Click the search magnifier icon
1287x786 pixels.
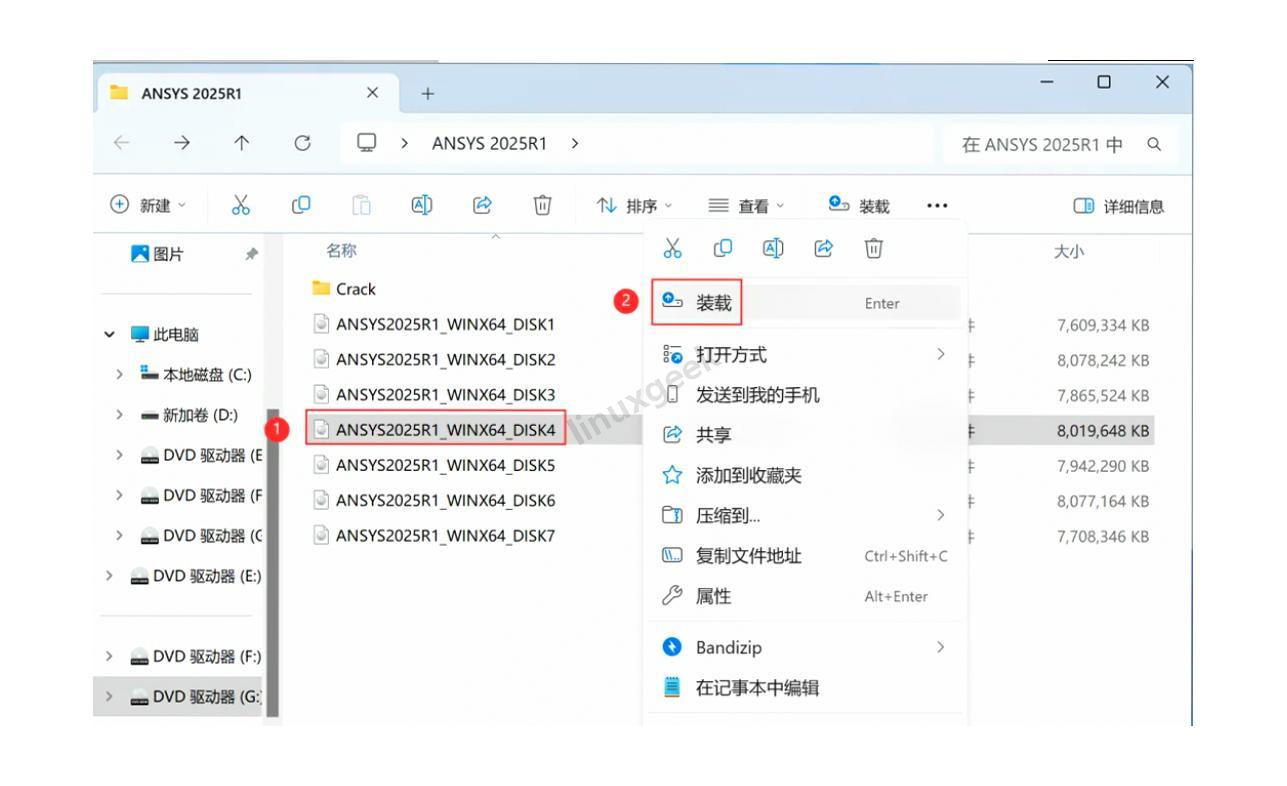coord(1154,144)
